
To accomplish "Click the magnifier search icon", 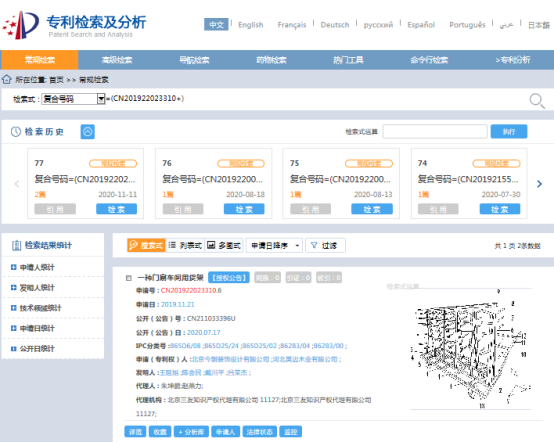I will pyautogui.click(x=537, y=101).
